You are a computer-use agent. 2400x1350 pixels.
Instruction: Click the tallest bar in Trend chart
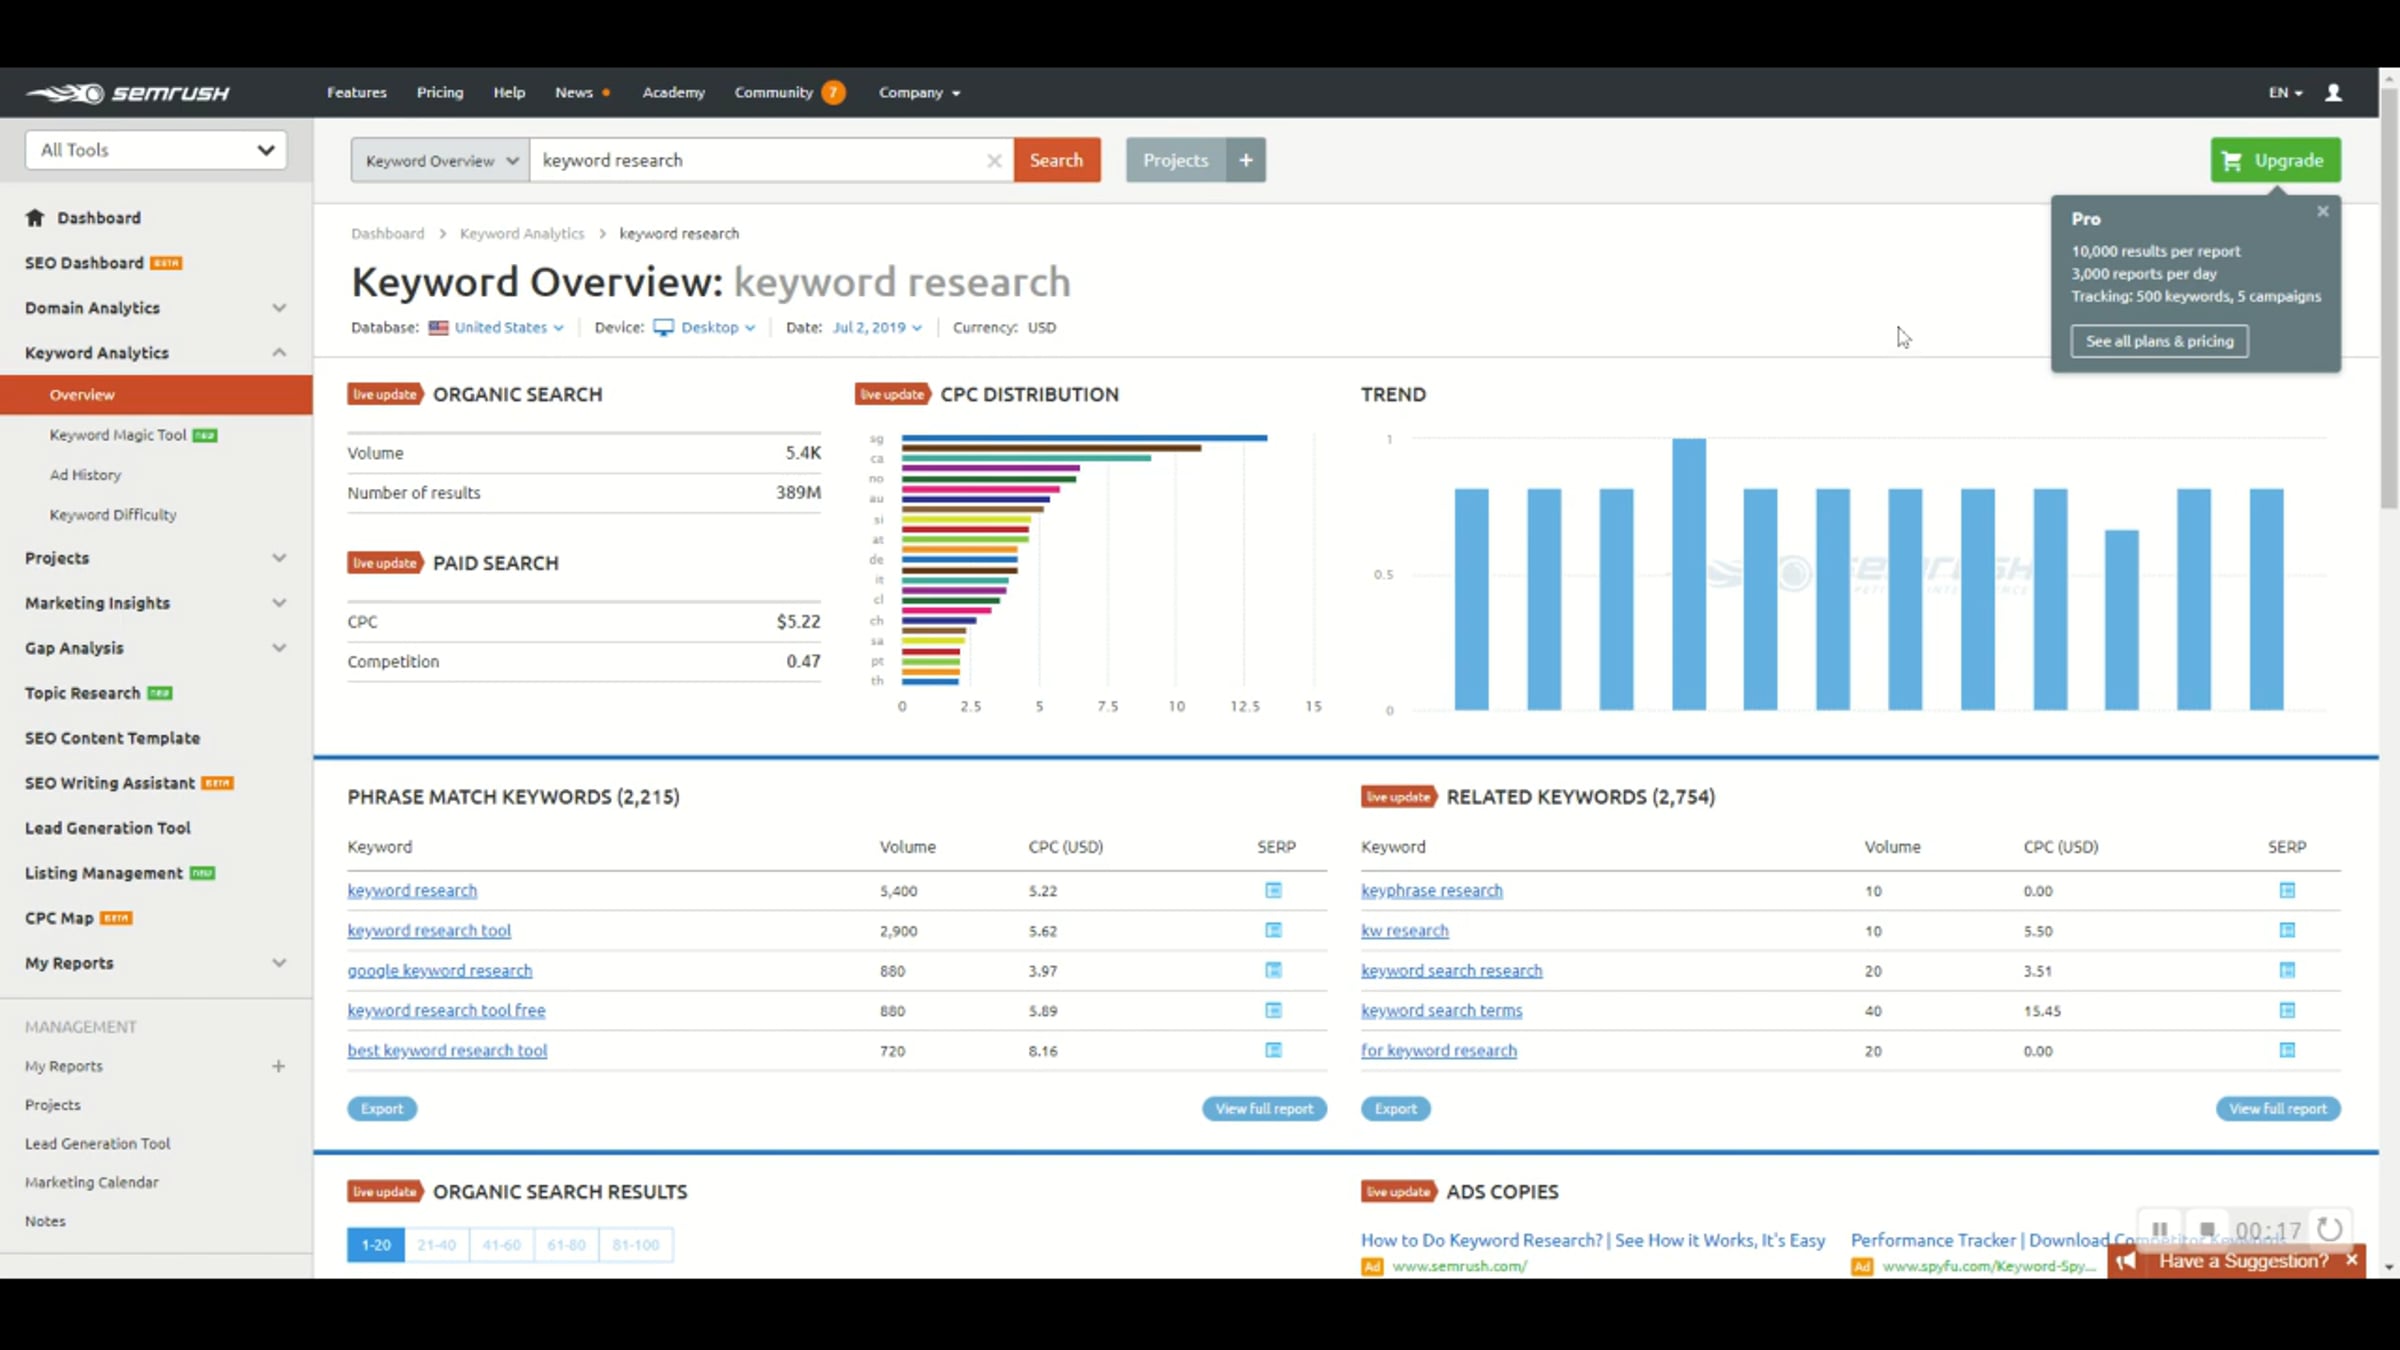click(x=1688, y=574)
